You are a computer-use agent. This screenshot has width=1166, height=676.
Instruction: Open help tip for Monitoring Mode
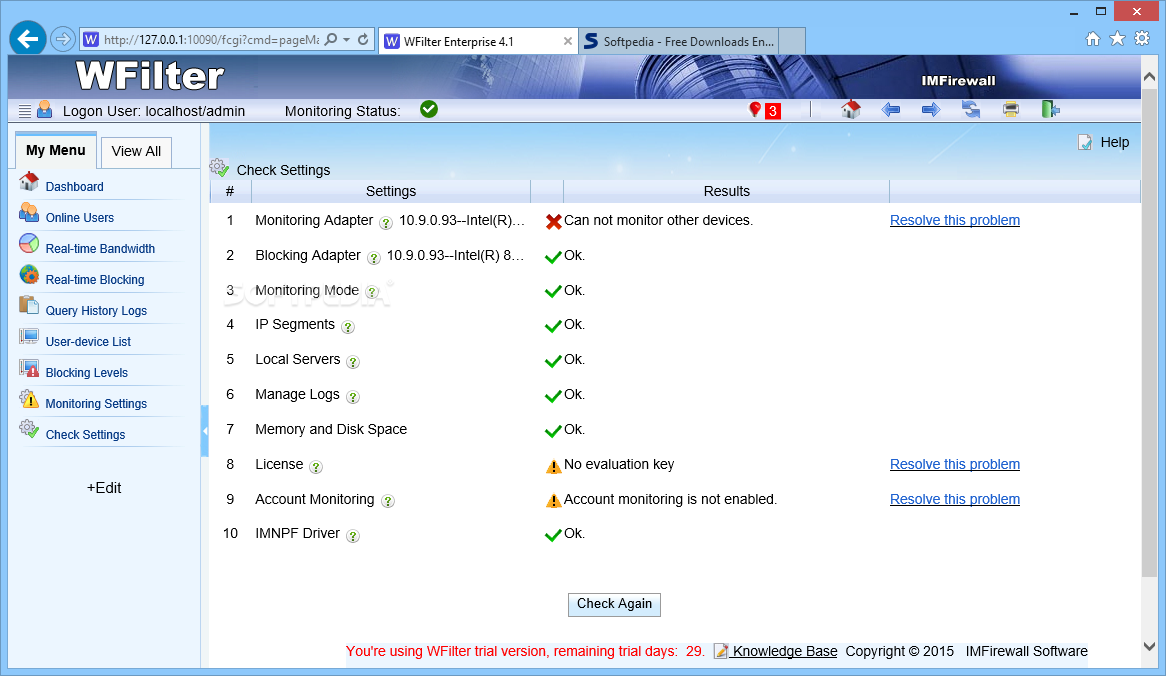[372, 292]
